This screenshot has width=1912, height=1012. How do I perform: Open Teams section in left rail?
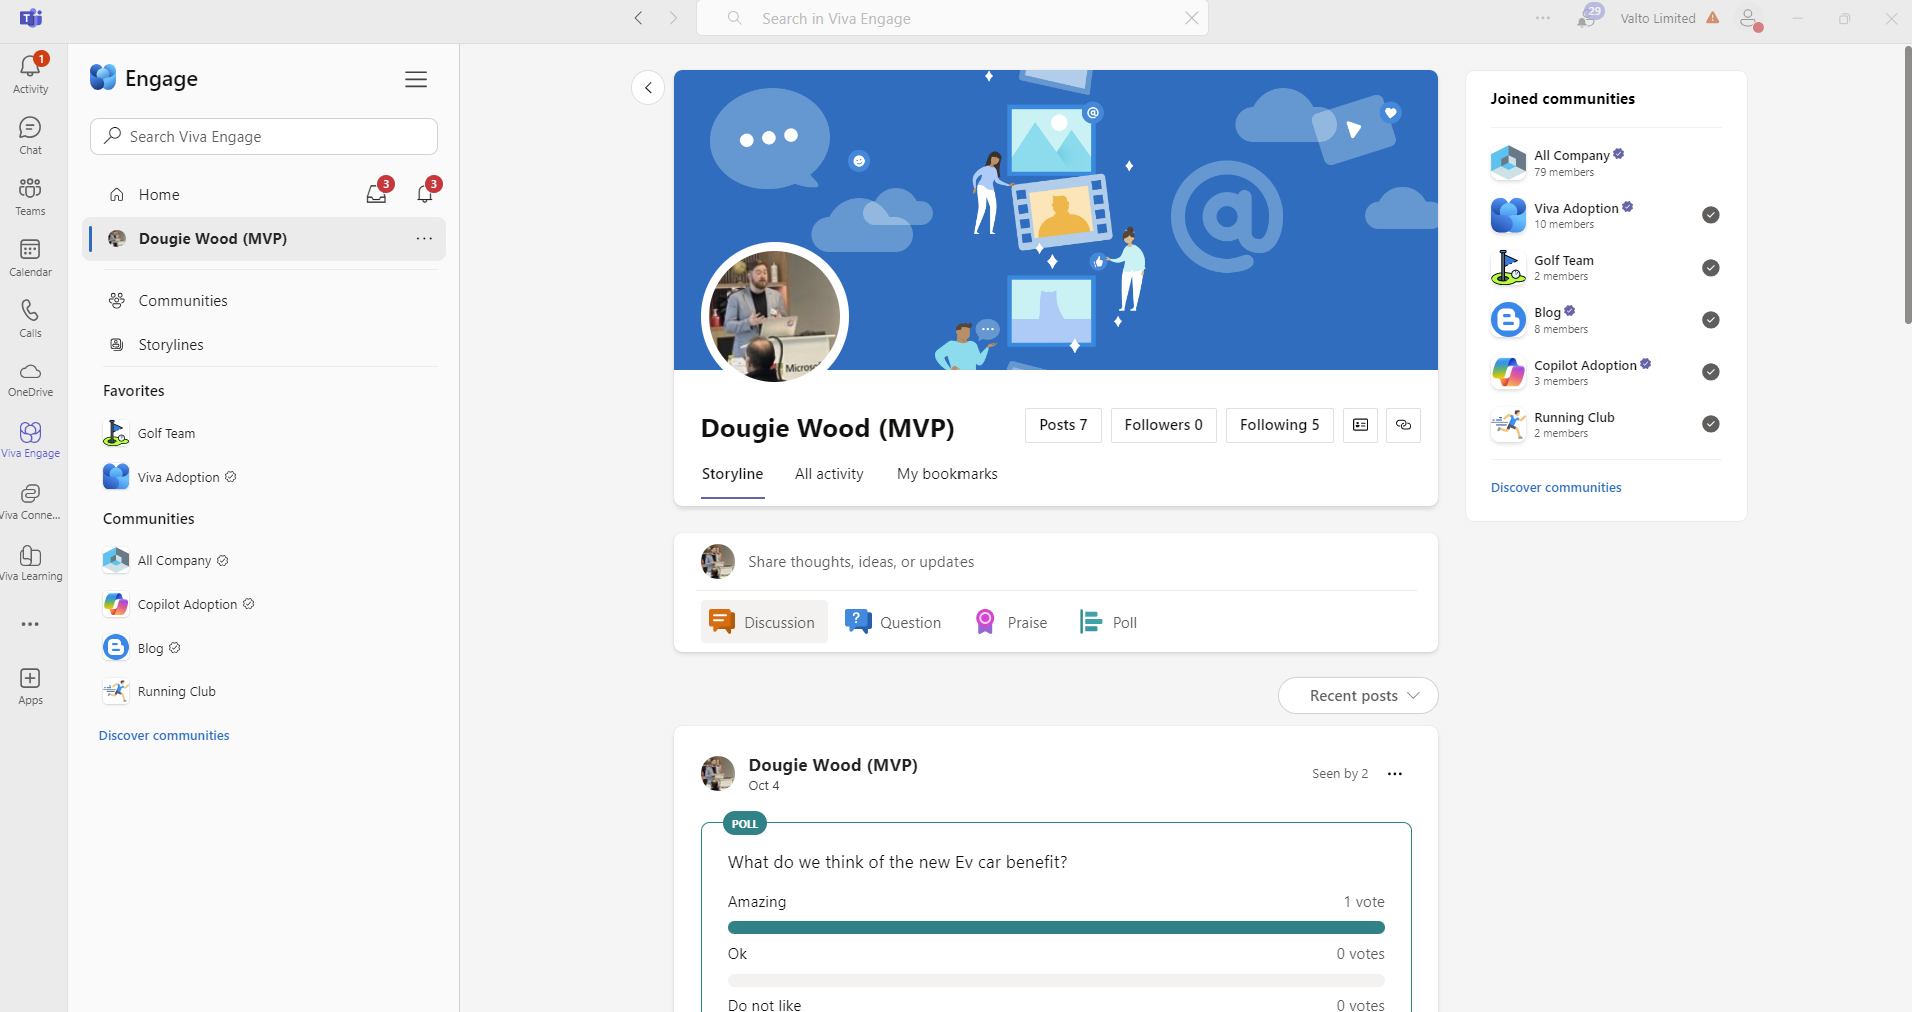[x=31, y=196]
